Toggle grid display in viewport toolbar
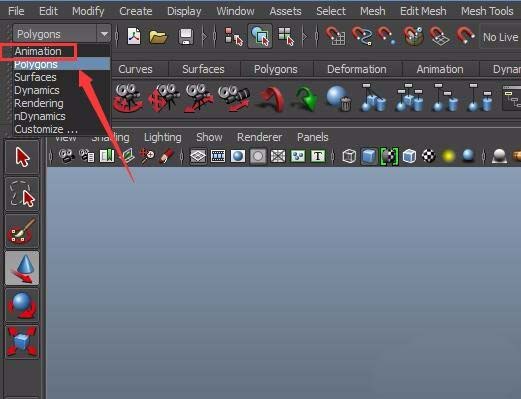 (x=198, y=156)
